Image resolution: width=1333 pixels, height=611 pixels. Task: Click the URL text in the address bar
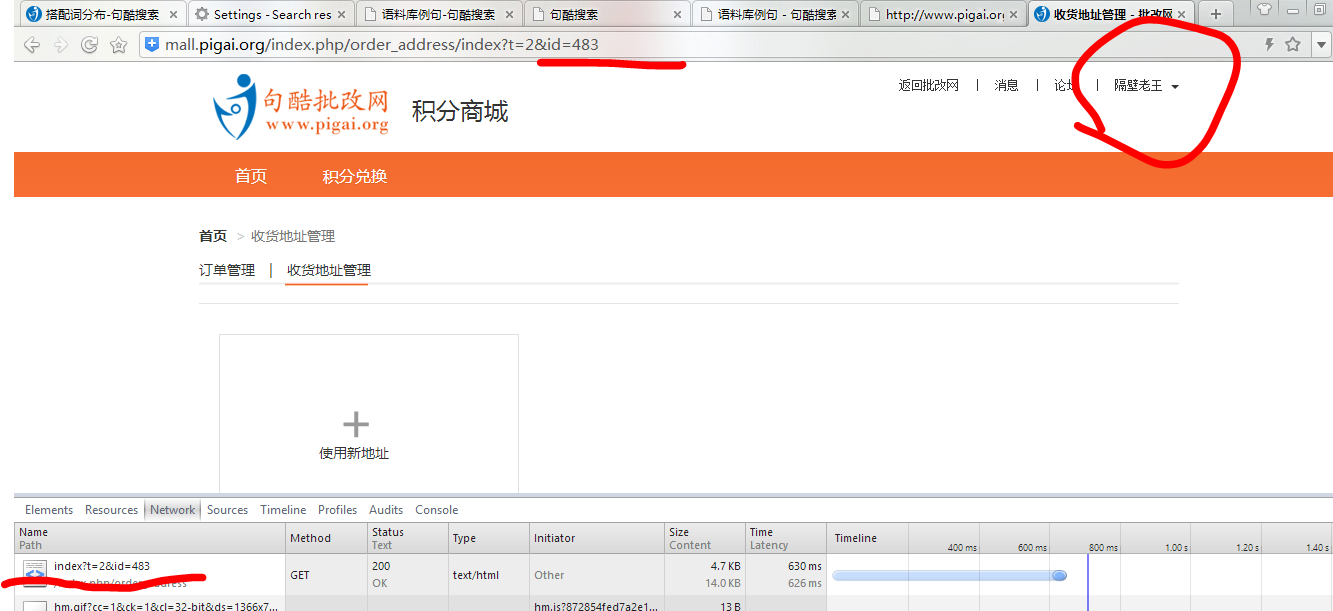(382, 44)
